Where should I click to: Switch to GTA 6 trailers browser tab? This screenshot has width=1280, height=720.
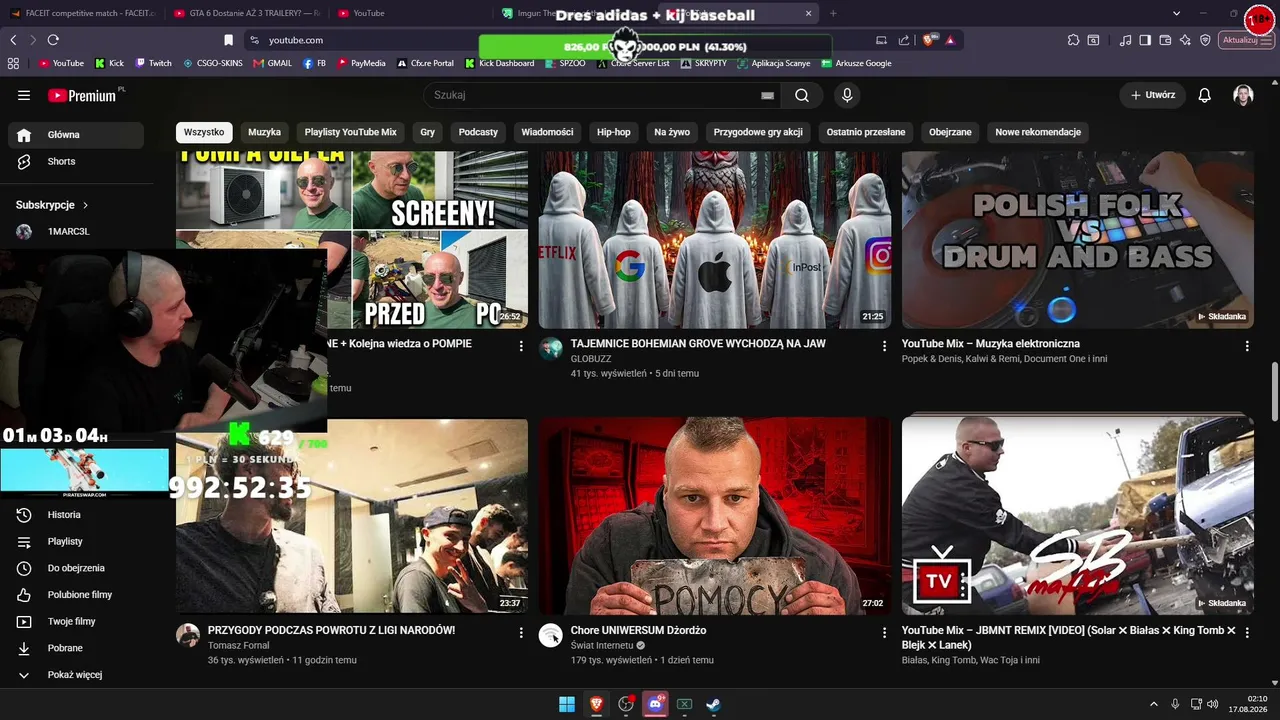247,13
